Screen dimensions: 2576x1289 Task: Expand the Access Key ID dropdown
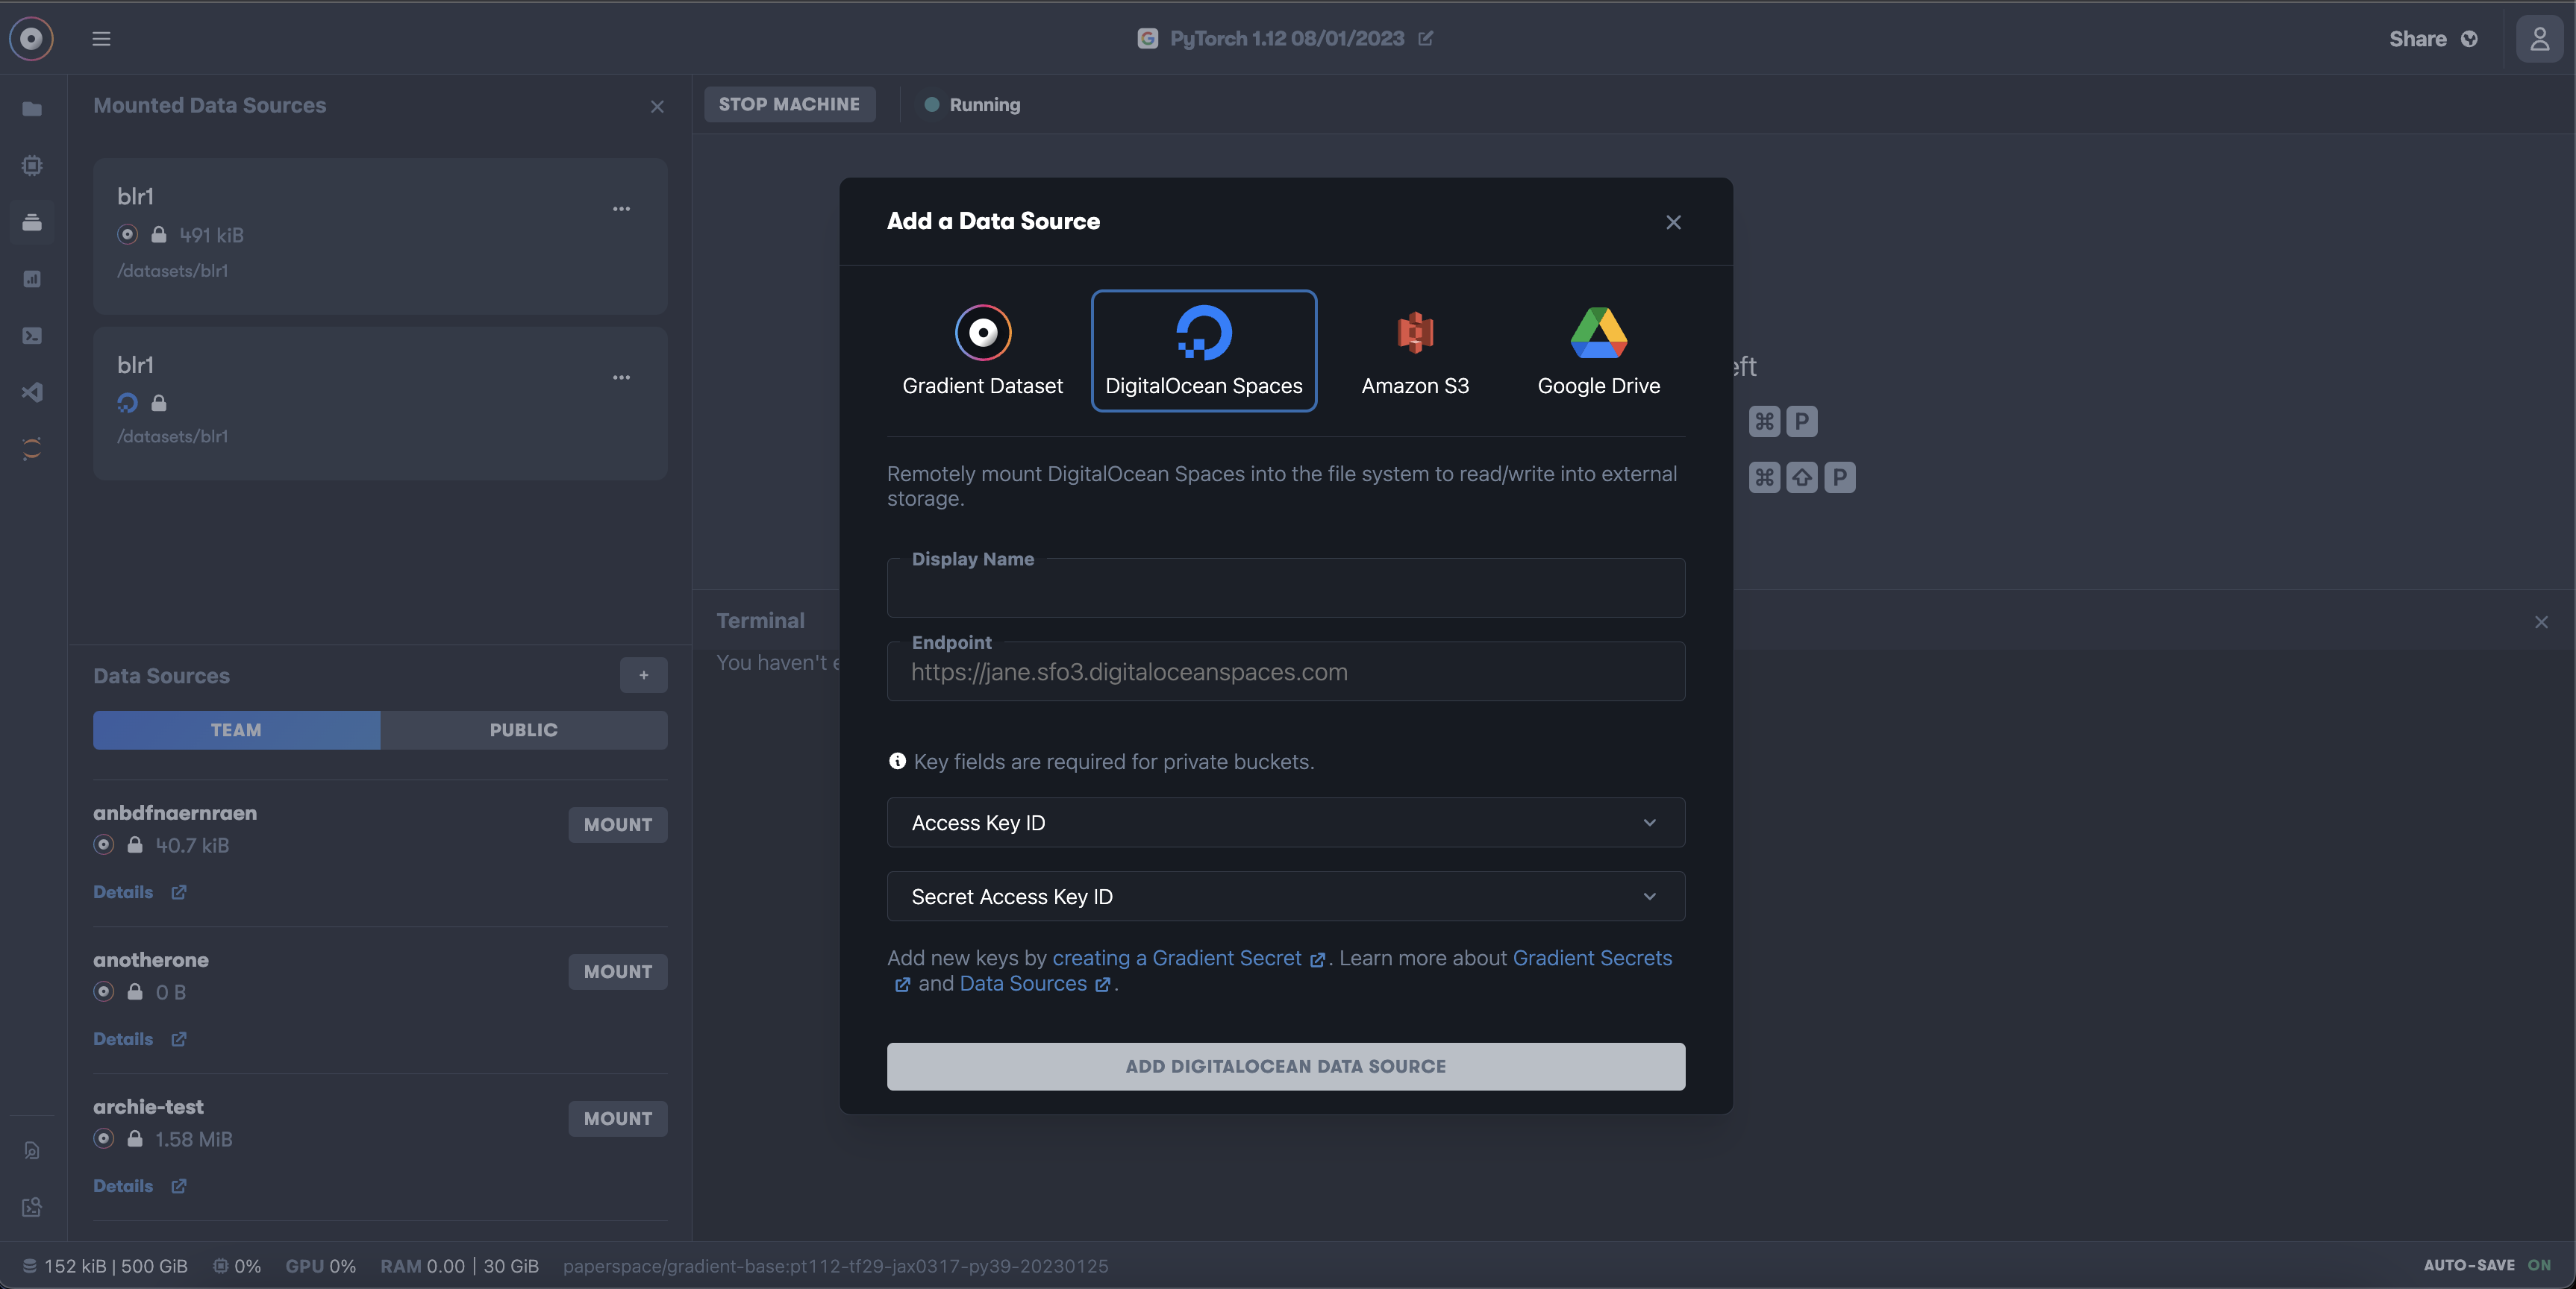click(x=1285, y=822)
